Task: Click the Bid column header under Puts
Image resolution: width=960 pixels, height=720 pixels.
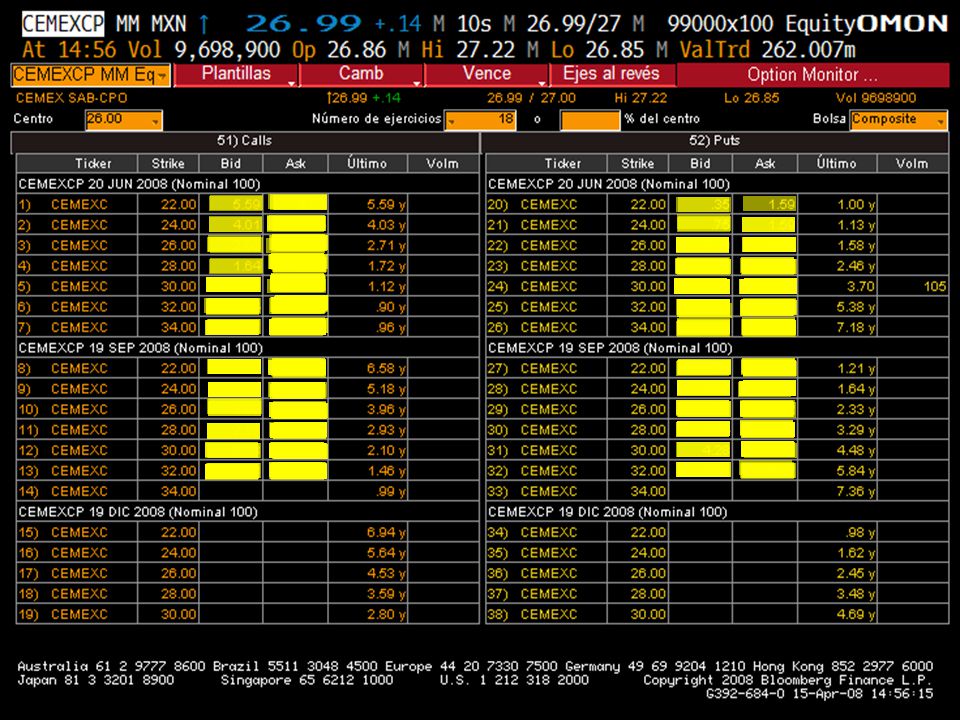Action: coord(700,163)
